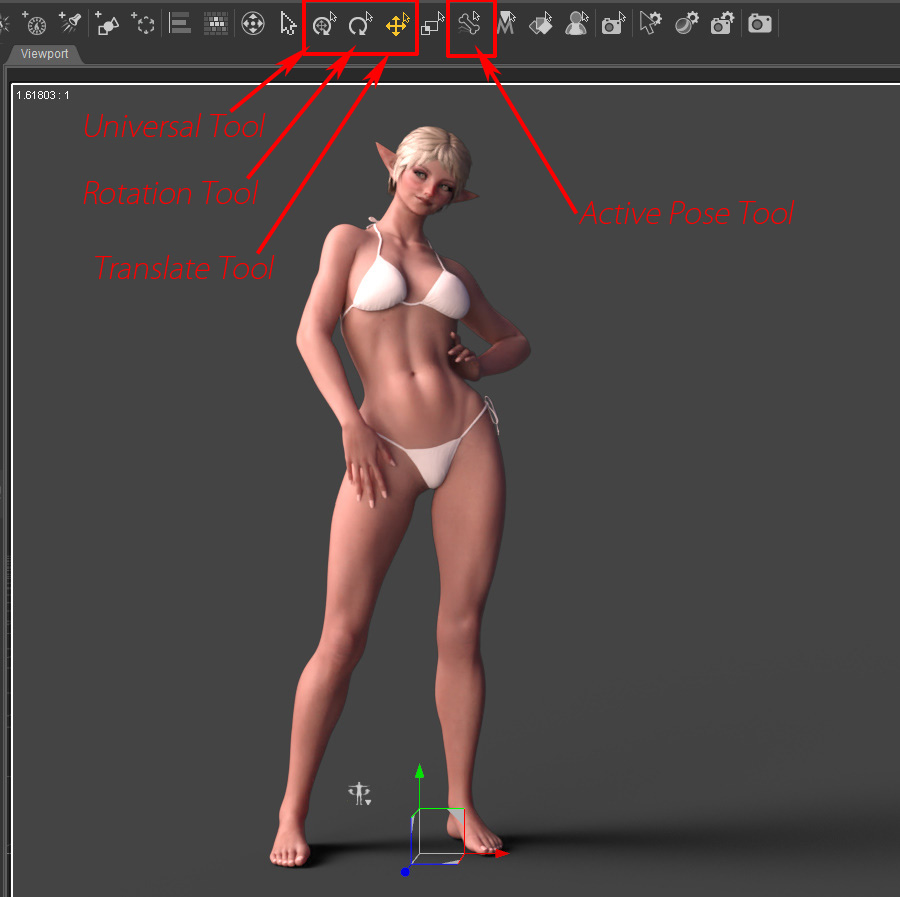Select the Node Selection arrow tool
Image resolution: width=900 pixels, height=897 pixels.
point(288,24)
